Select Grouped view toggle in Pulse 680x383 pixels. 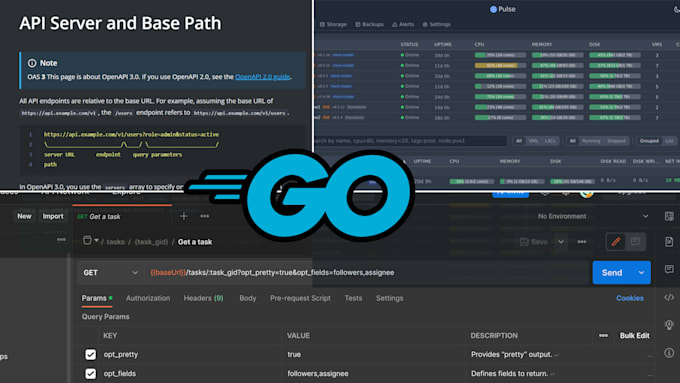(x=649, y=141)
